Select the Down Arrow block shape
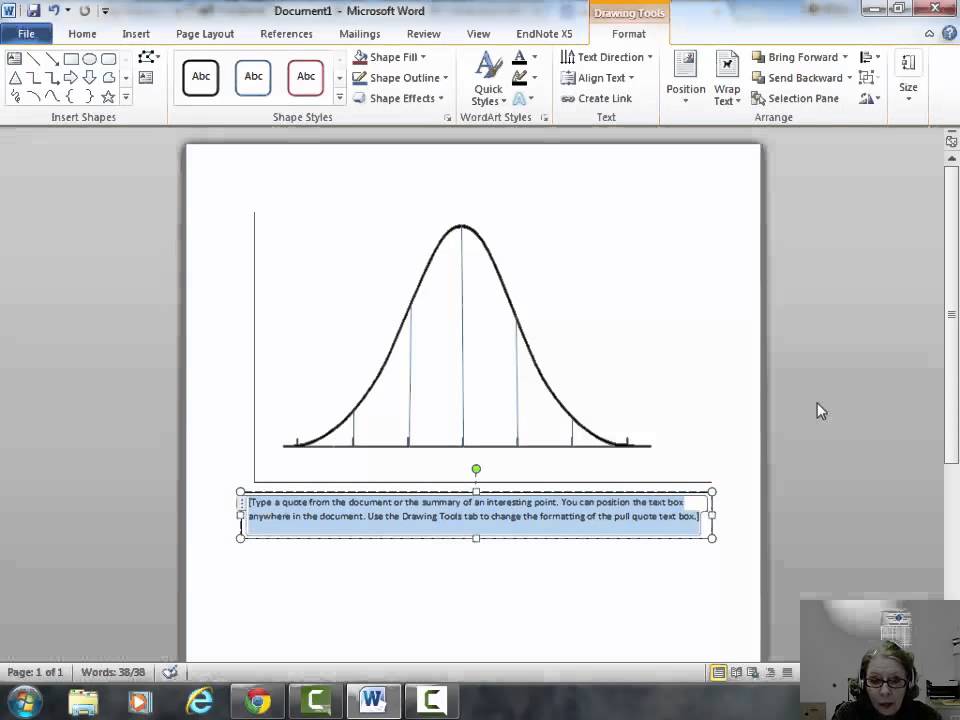 tap(89, 78)
